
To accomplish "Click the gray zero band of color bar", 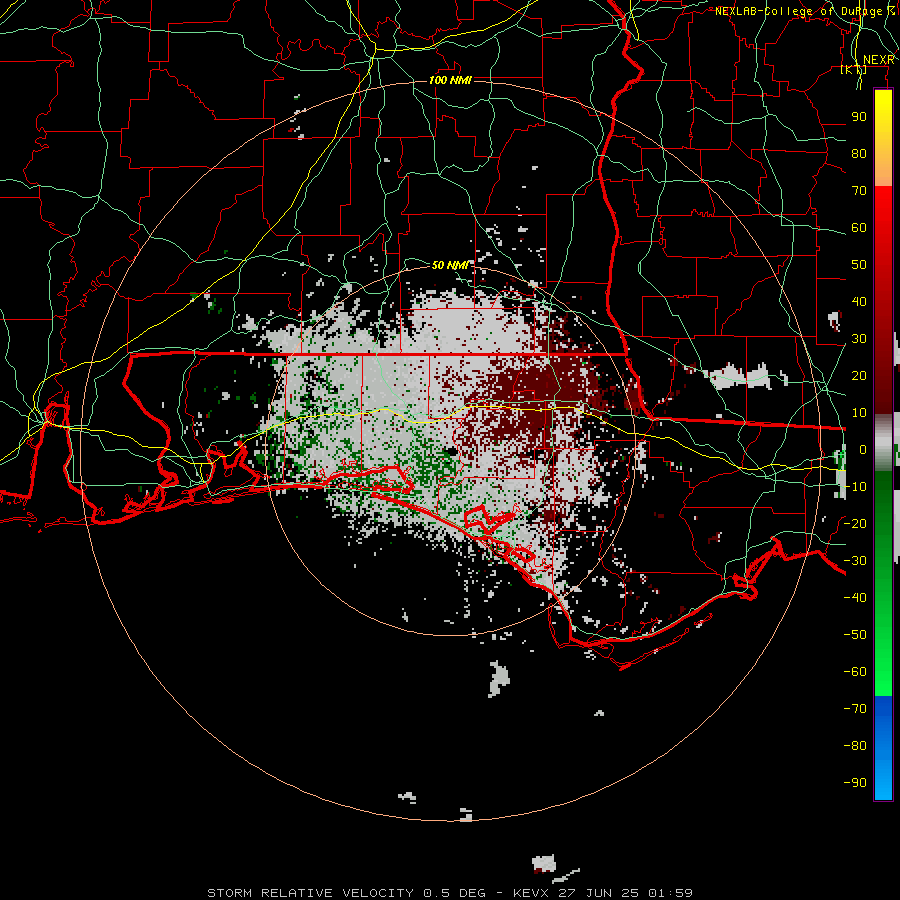I will coord(883,443).
